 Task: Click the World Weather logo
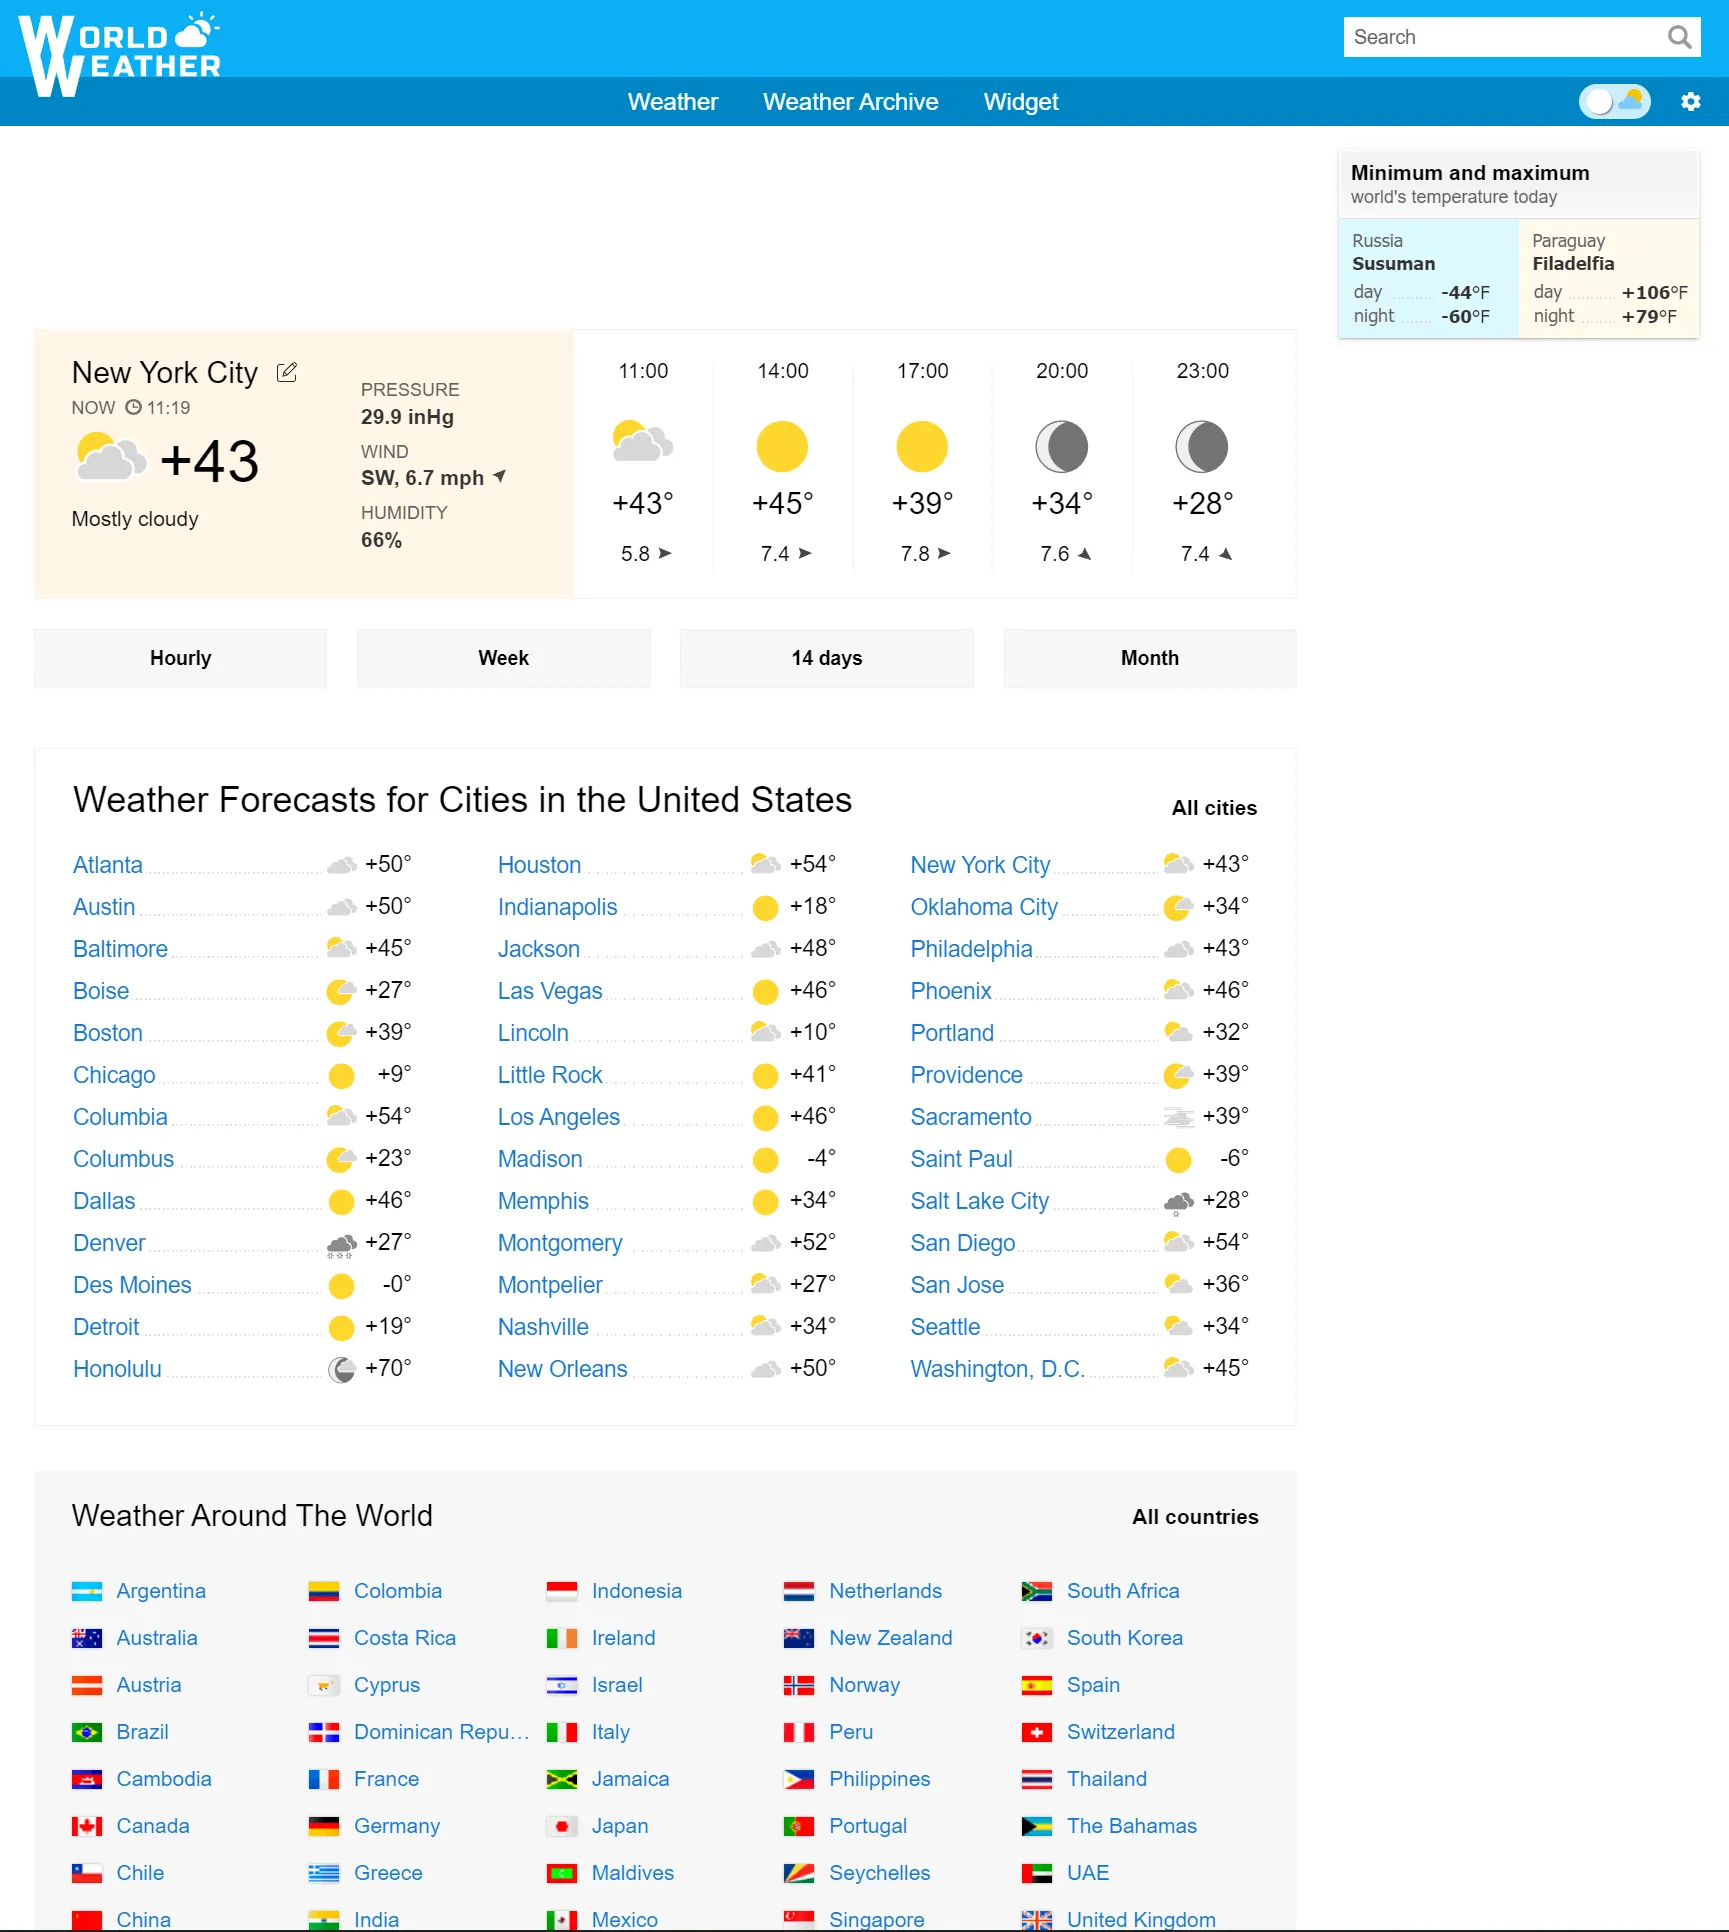[120, 44]
